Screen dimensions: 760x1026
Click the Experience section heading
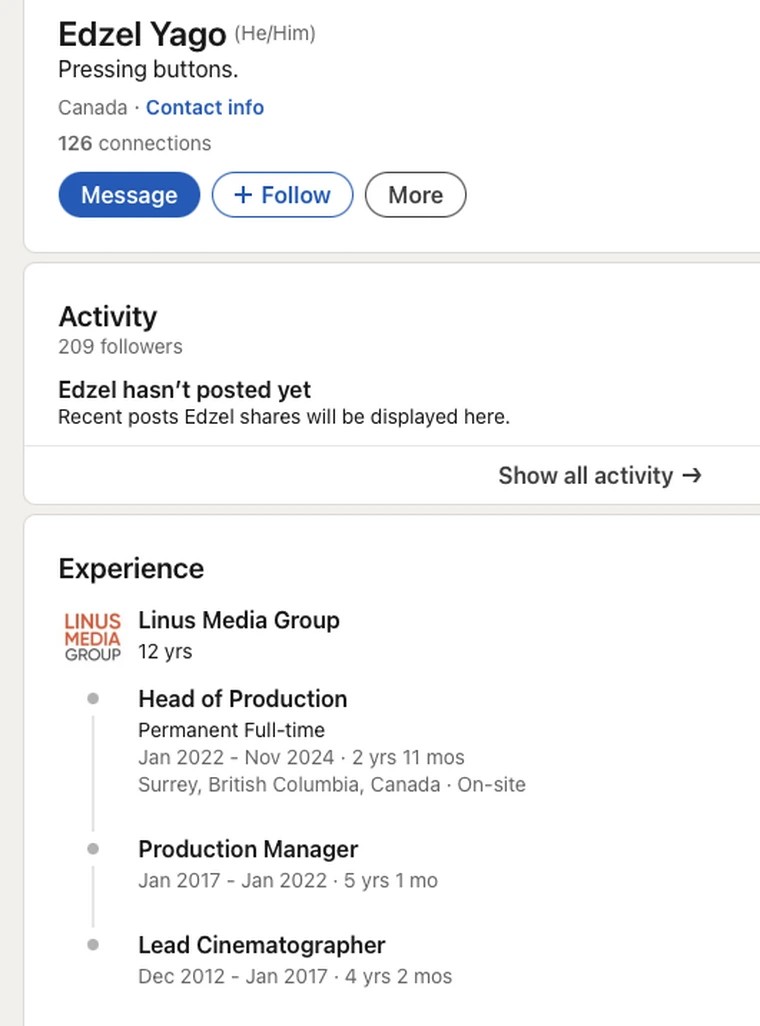pyautogui.click(x=131, y=569)
